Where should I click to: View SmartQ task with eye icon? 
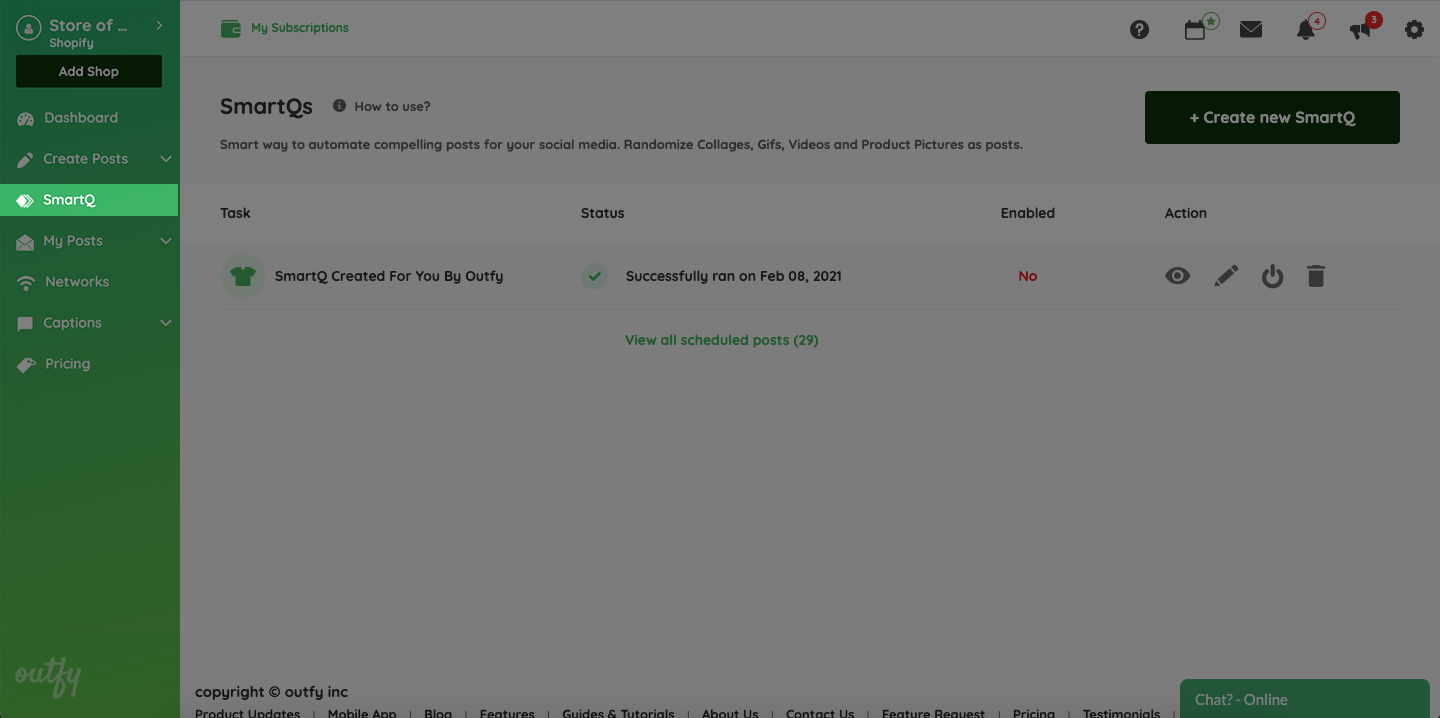tap(1178, 276)
